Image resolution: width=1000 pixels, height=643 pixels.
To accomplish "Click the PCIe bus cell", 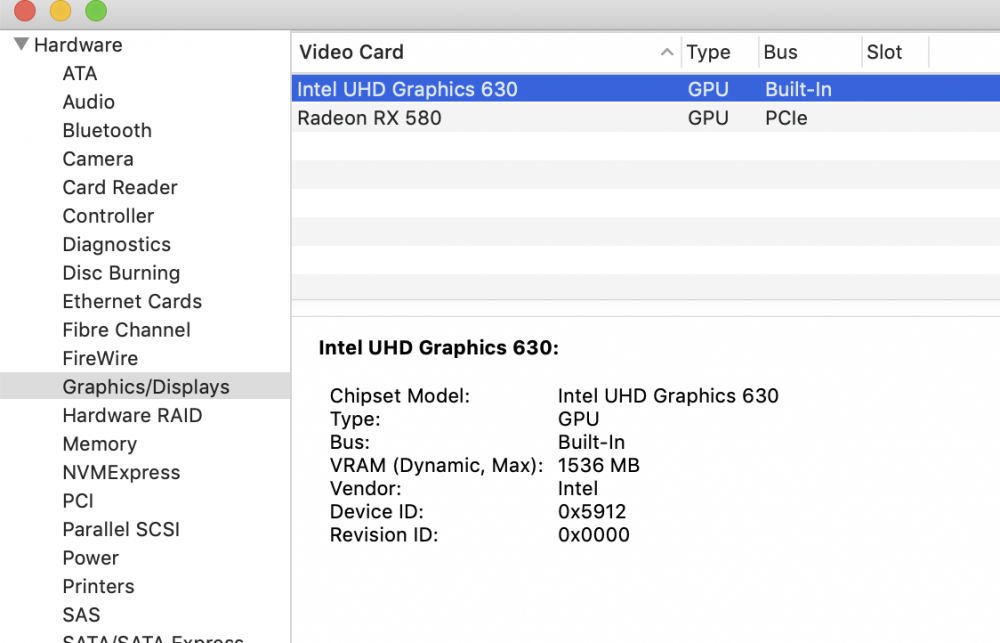I will pyautogui.click(x=786, y=118).
